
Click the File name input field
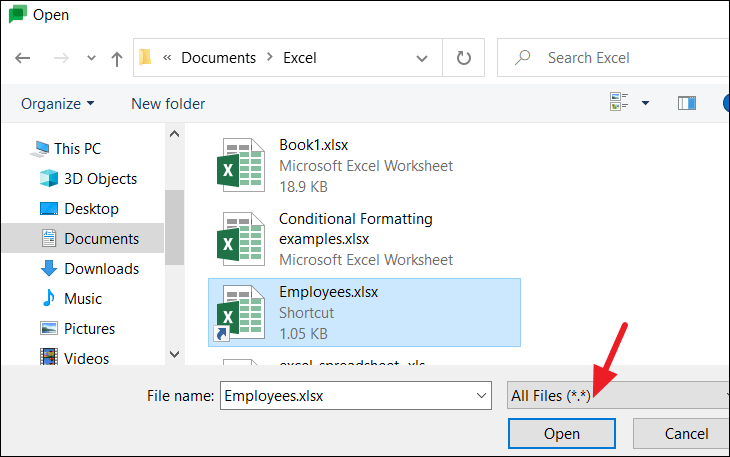tap(356, 396)
